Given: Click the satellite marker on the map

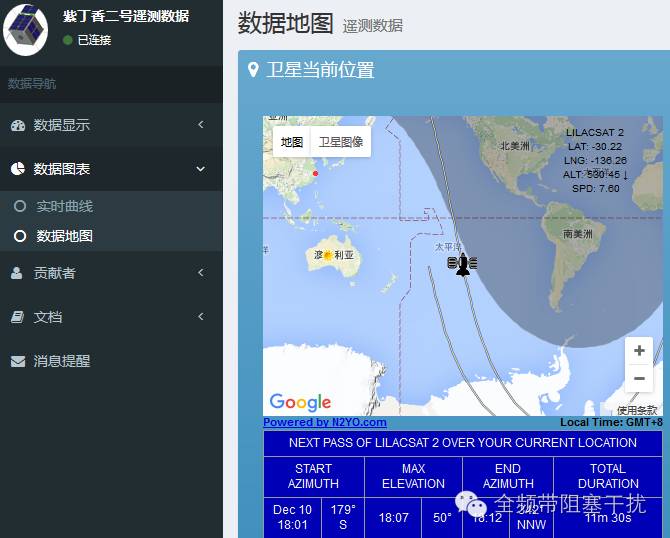Looking at the screenshot, I should (x=462, y=264).
